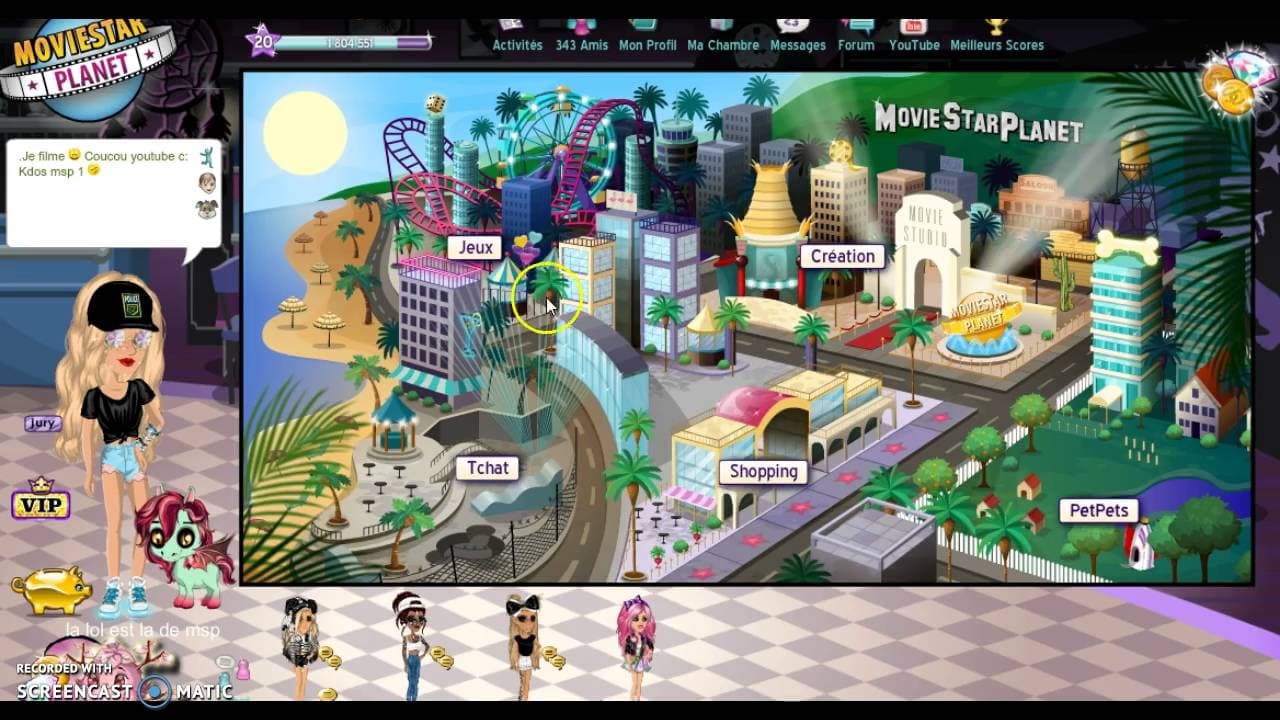The height and width of the screenshot is (720, 1280).
Task: Open Messages in the top bar
Action: click(x=797, y=37)
